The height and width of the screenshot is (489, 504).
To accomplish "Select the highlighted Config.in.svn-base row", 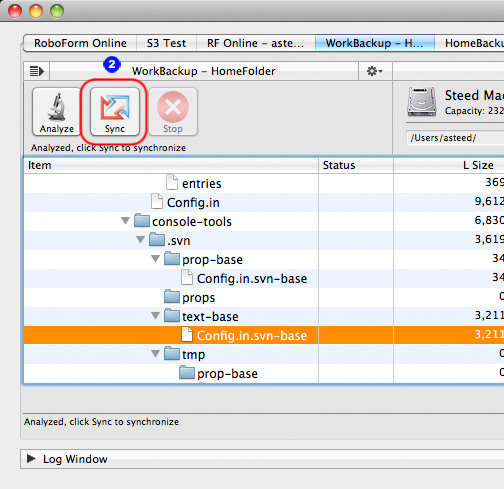I will coord(264,335).
